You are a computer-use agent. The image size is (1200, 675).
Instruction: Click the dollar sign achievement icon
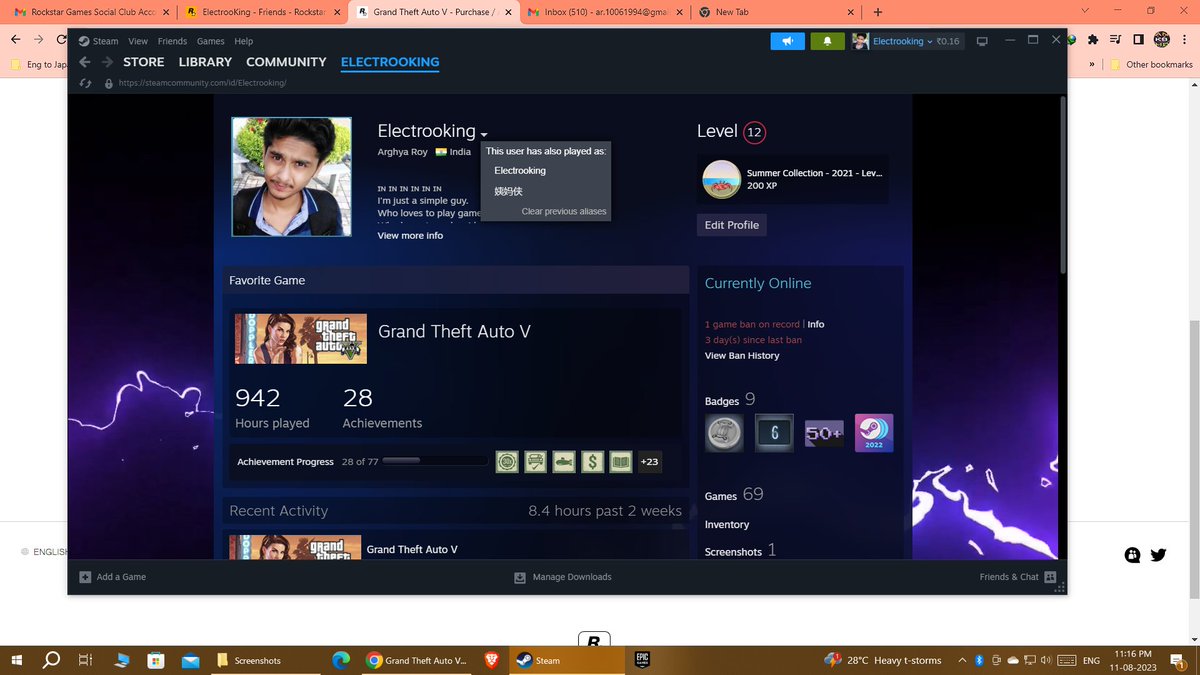coord(592,462)
